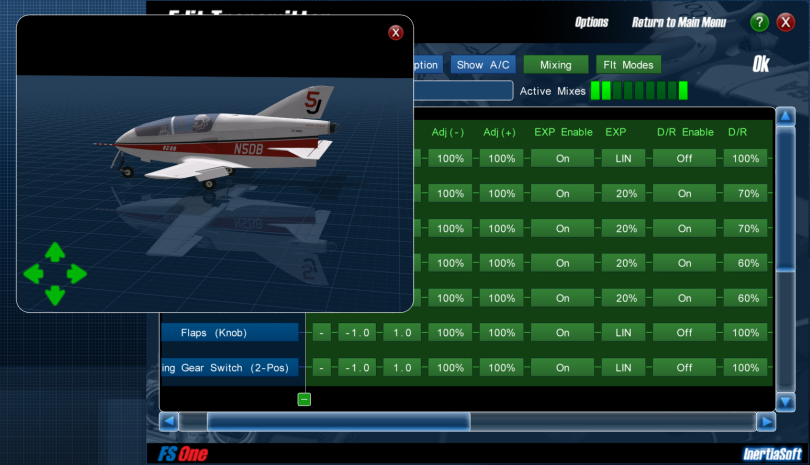Click the green minus box below the table
The image size is (810, 465).
click(x=304, y=399)
